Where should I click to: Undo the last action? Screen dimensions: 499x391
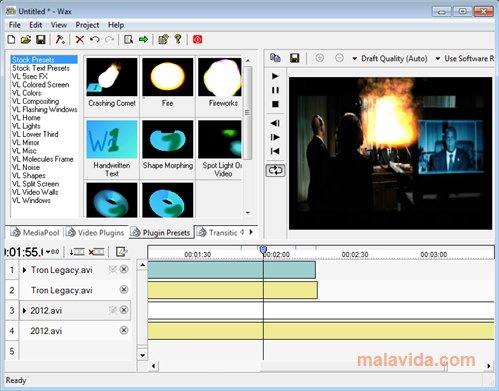(95, 40)
